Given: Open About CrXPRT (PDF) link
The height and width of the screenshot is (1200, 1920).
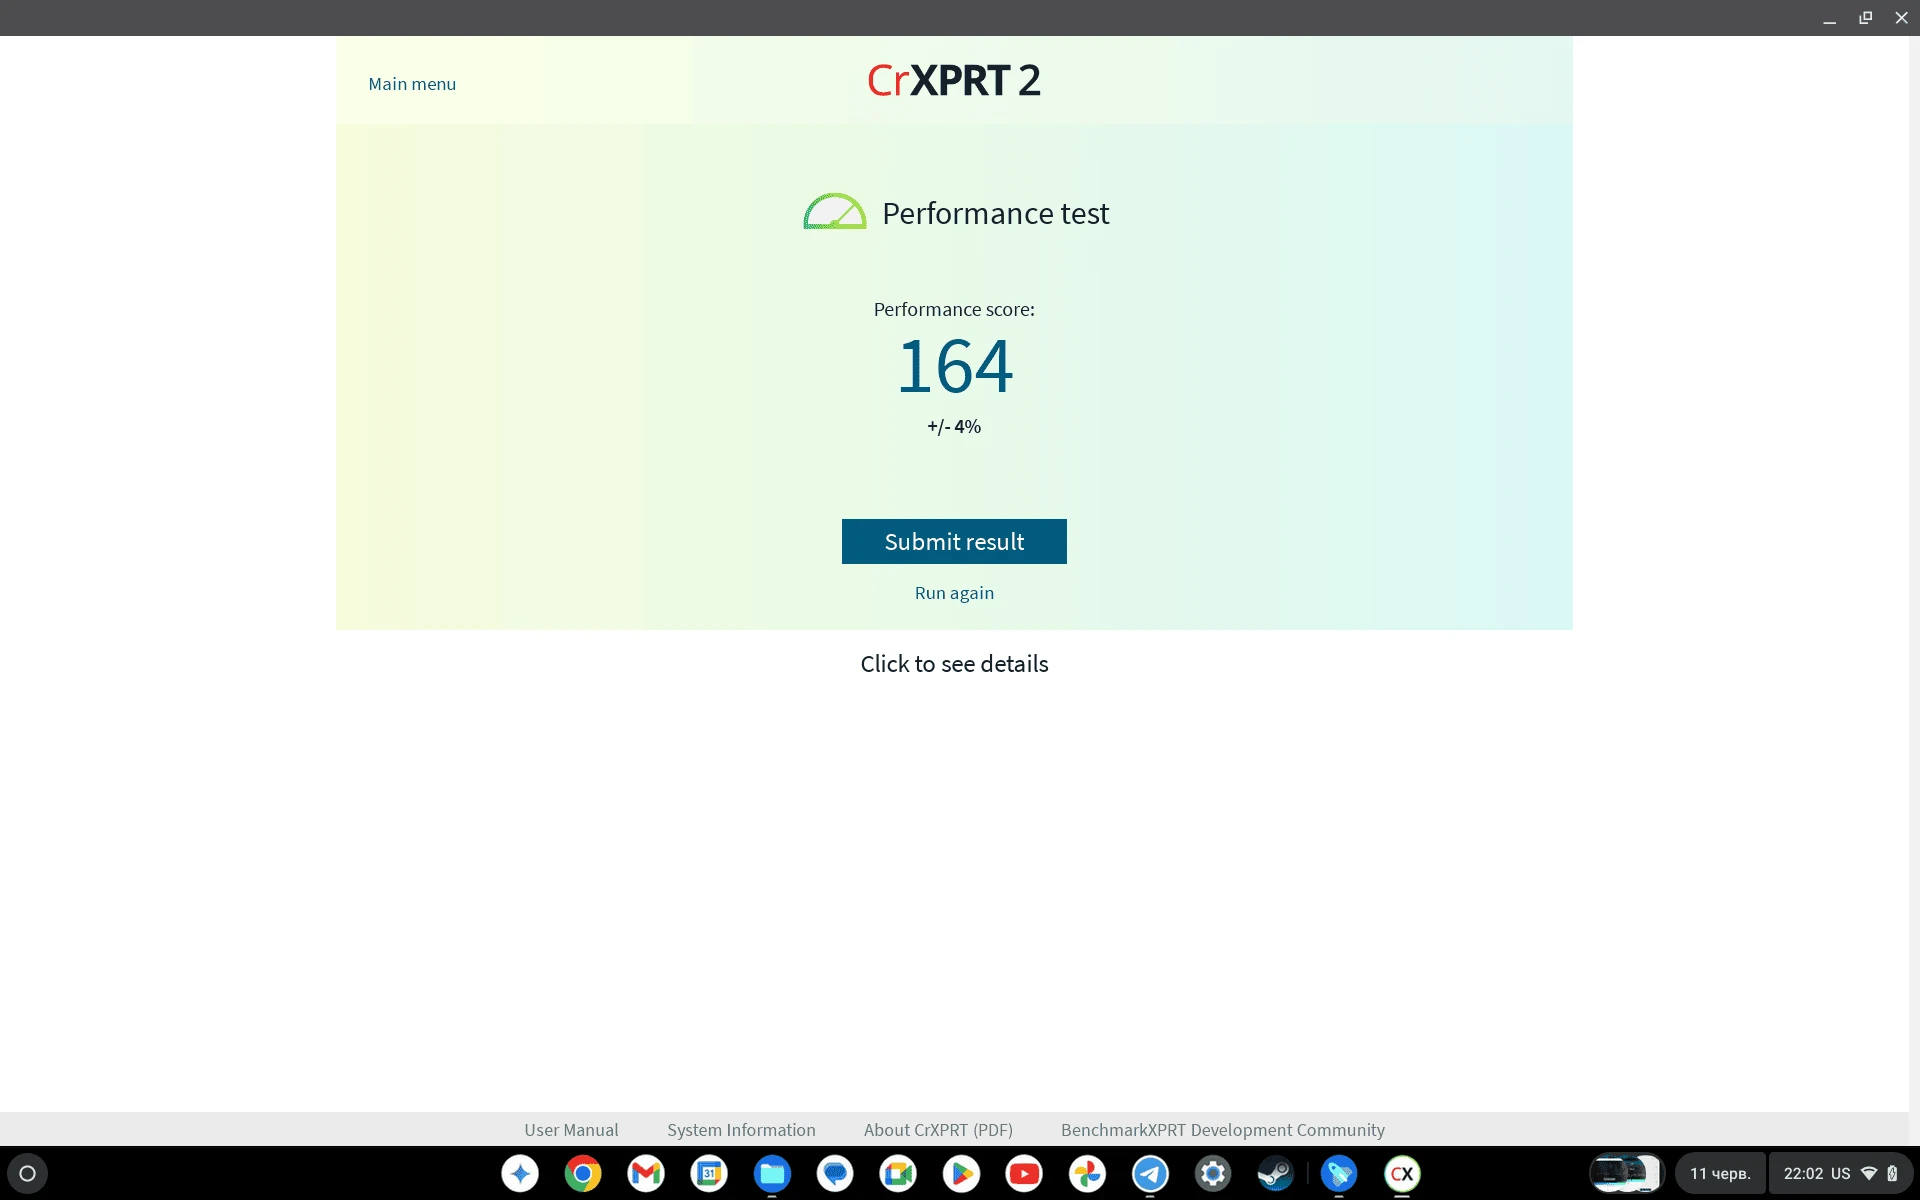Looking at the screenshot, I should coord(938,1130).
